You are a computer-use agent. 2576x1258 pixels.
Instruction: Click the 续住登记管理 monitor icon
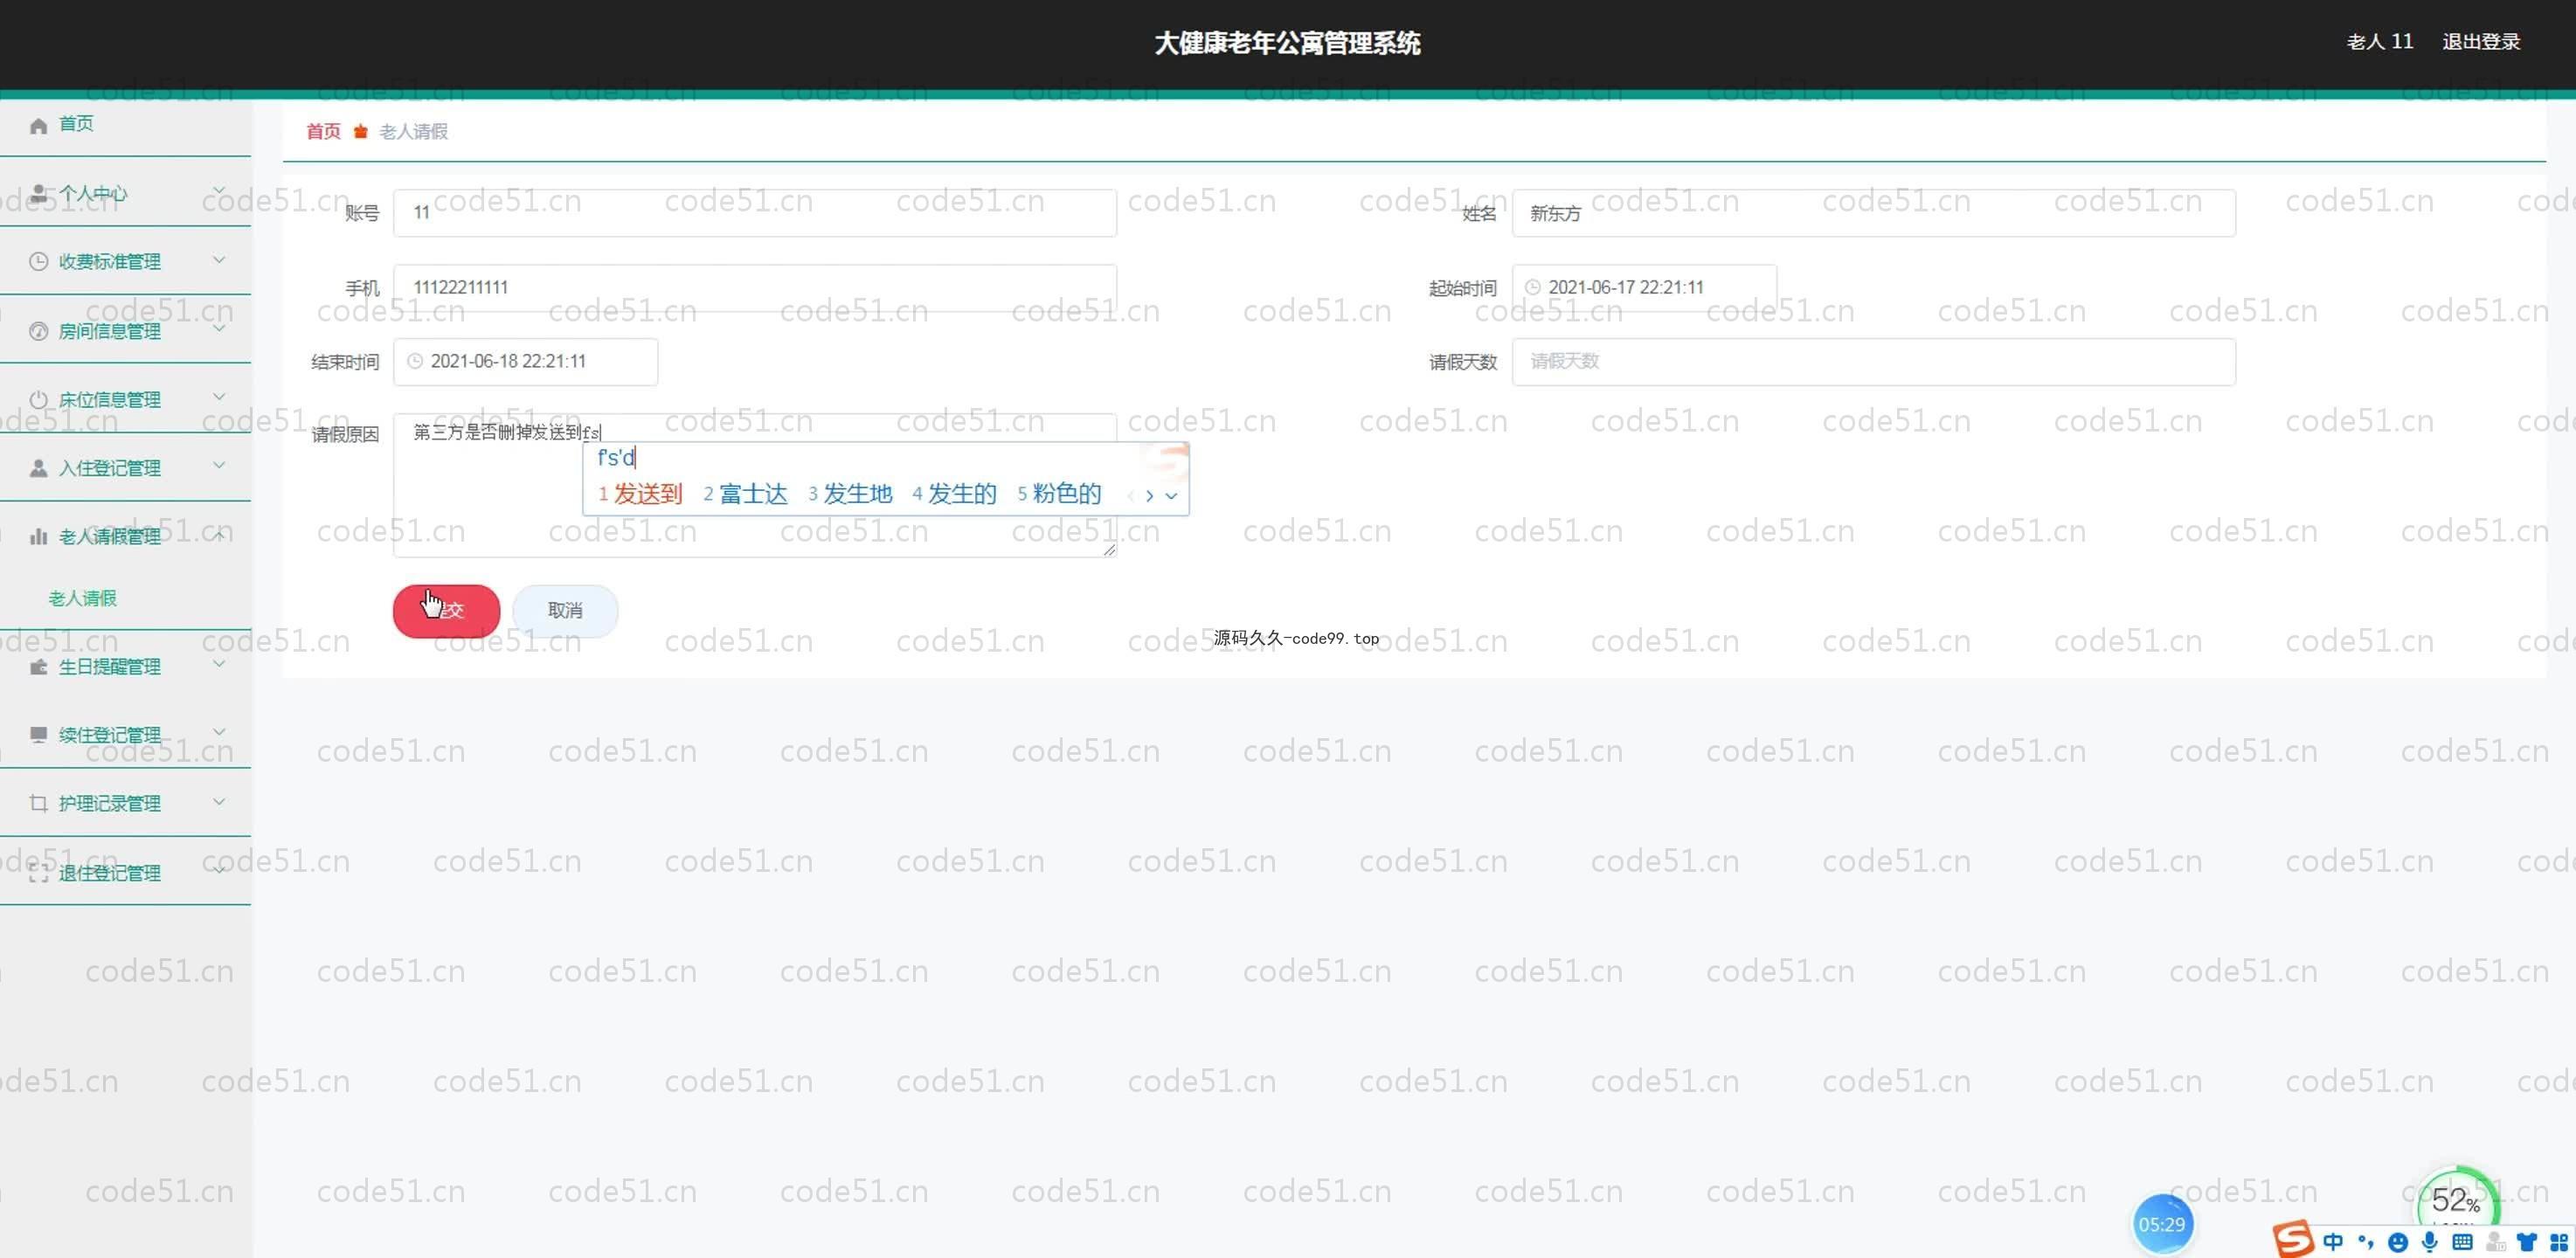coord(38,735)
